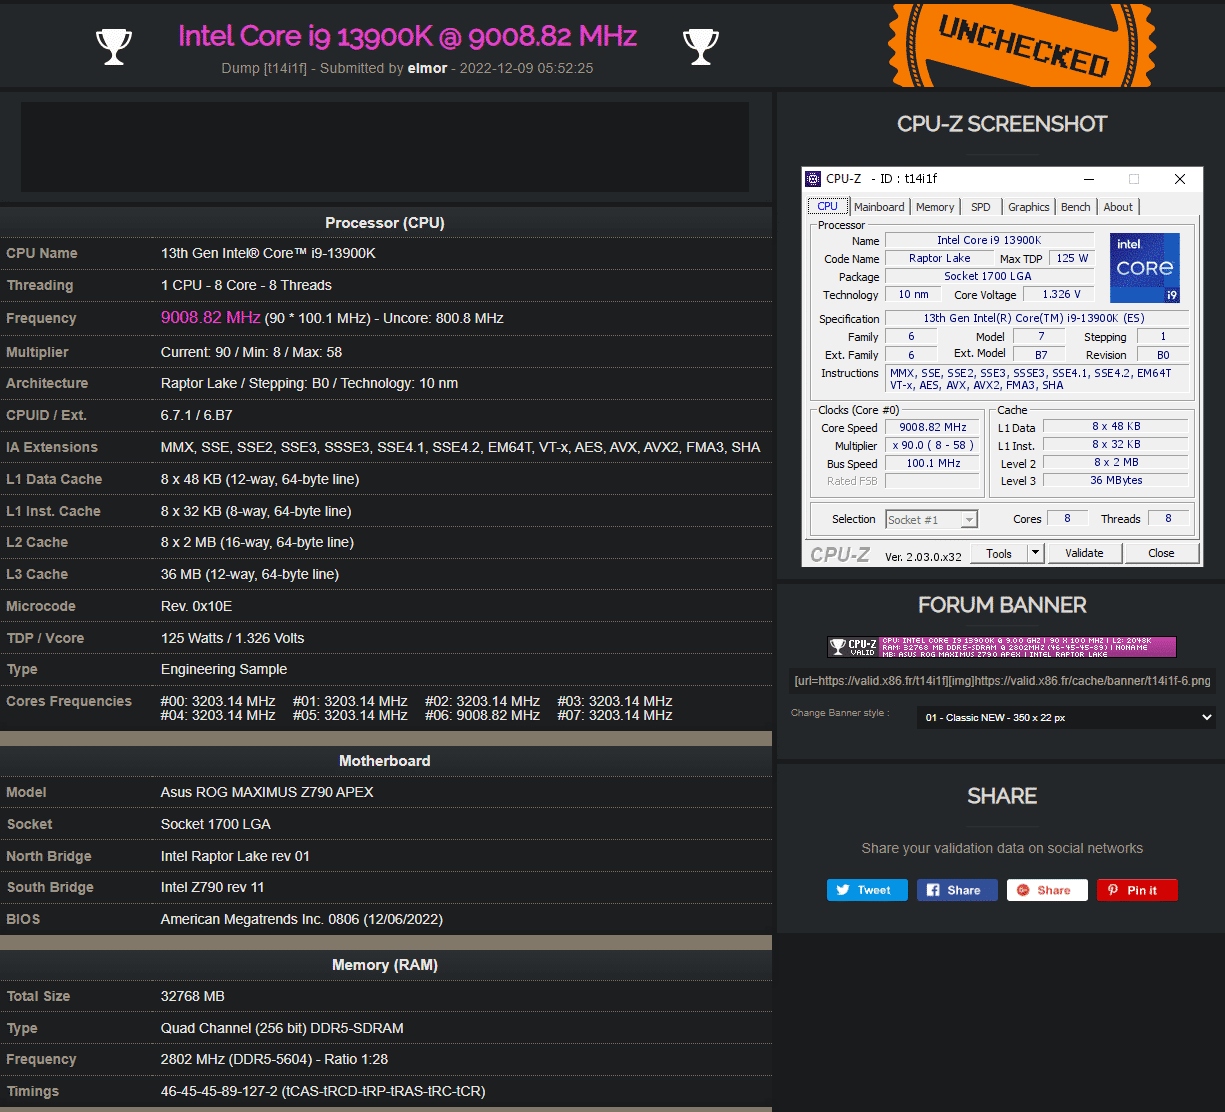Click the Architecture value Raptor Lake / Stepping: B0
The width and height of the screenshot is (1225, 1112).
(309, 384)
